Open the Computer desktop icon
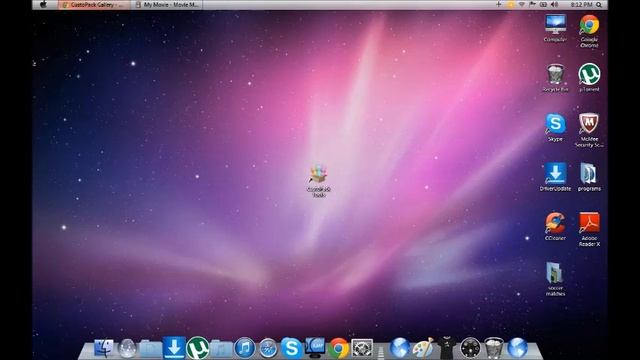The height and width of the screenshot is (360, 640). pos(556,28)
